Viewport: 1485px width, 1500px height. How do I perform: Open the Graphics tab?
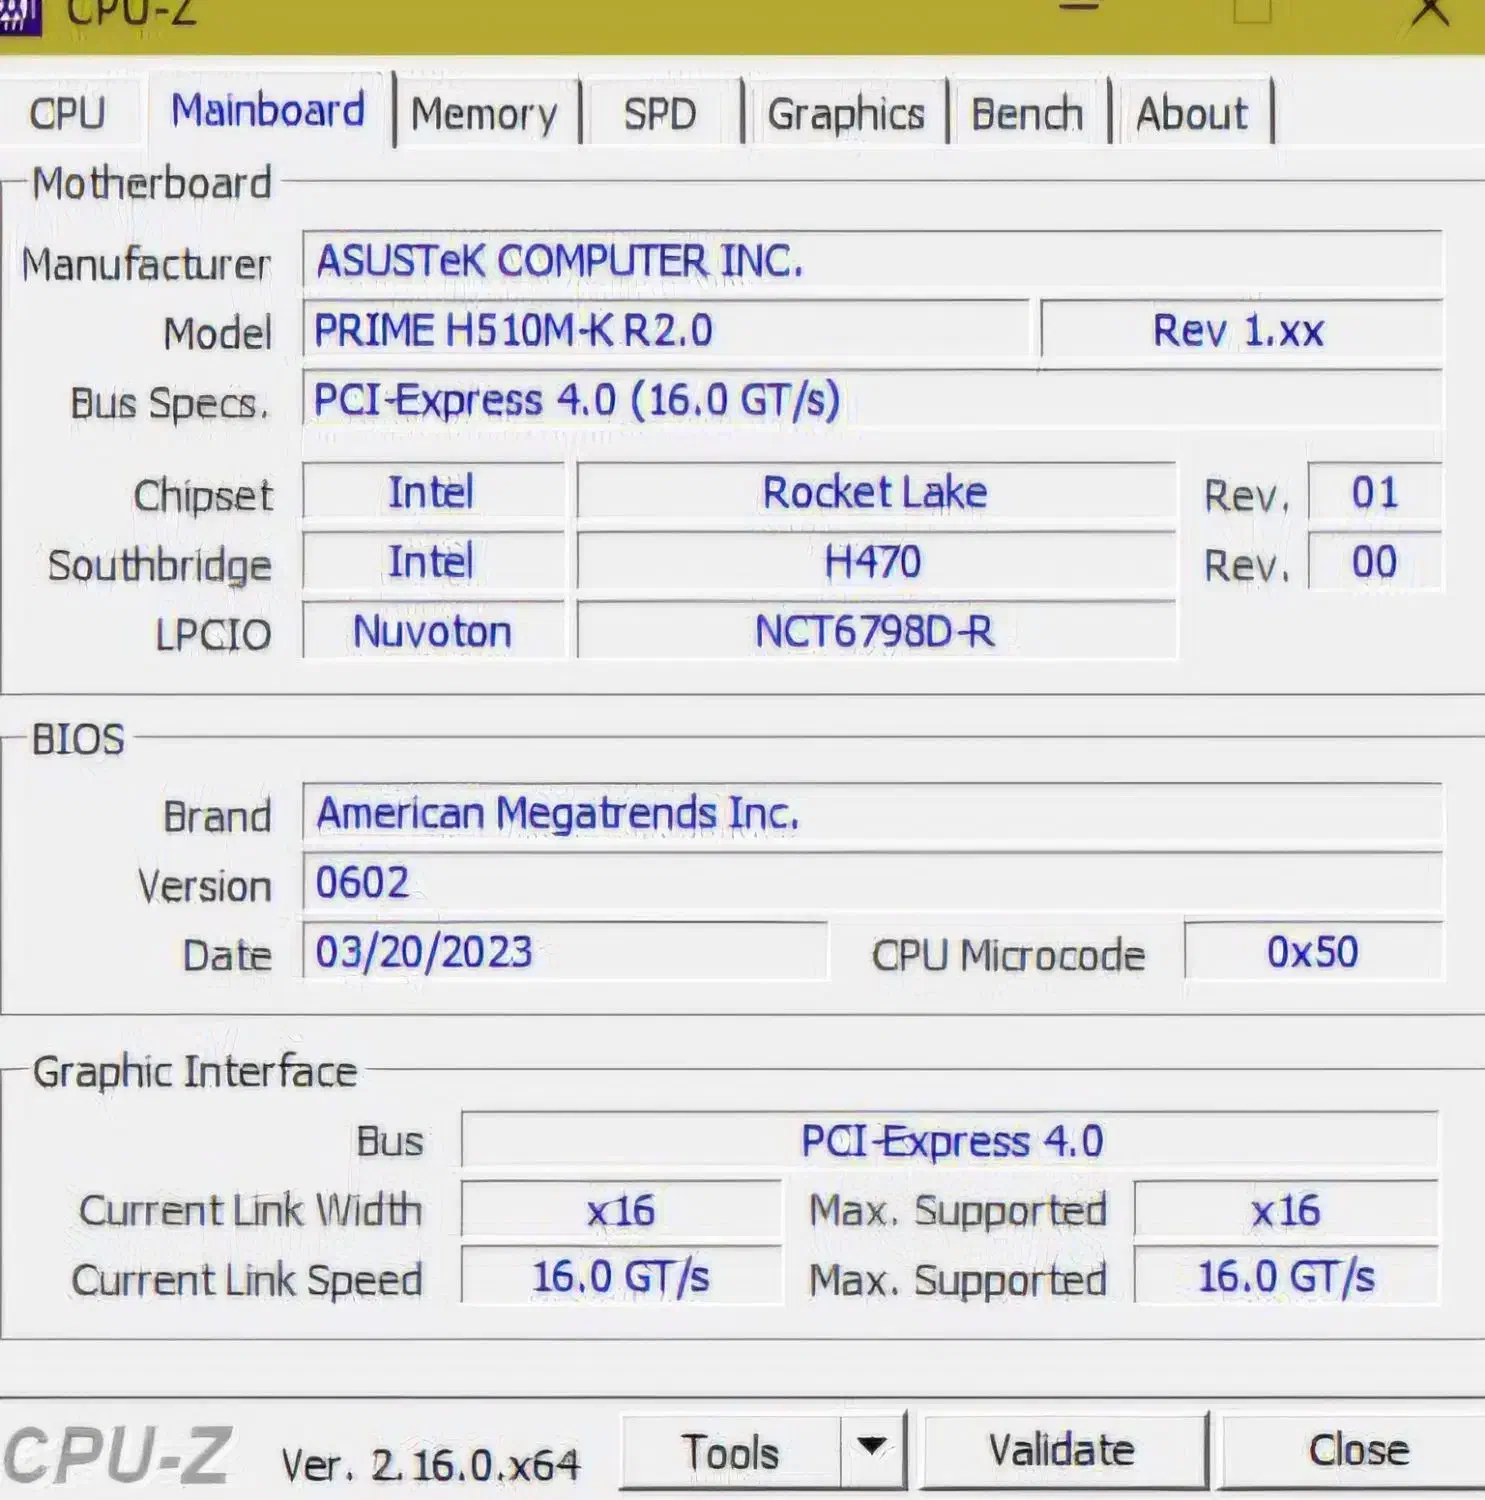[x=846, y=114]
